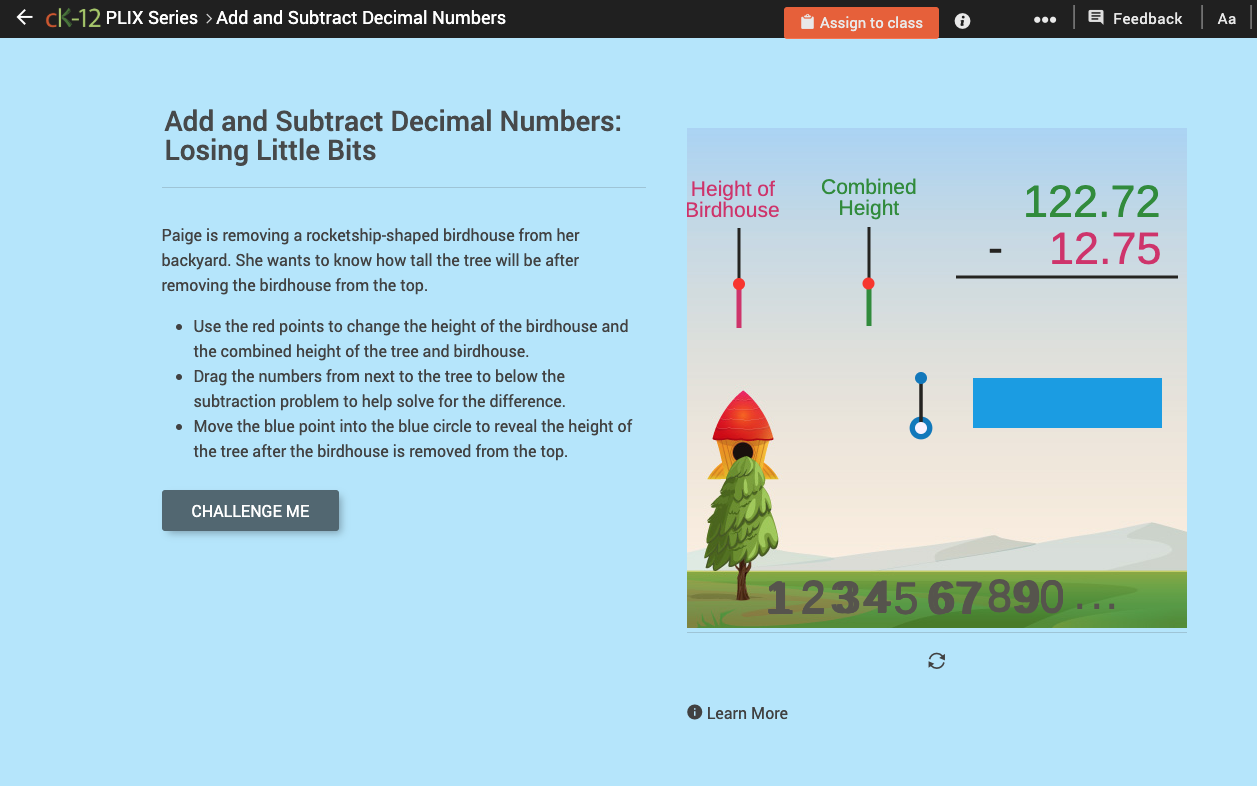The width and height of the screenshot is (1257, 786).
Task: Click the Assign to class button
Action: click(861, 21)
